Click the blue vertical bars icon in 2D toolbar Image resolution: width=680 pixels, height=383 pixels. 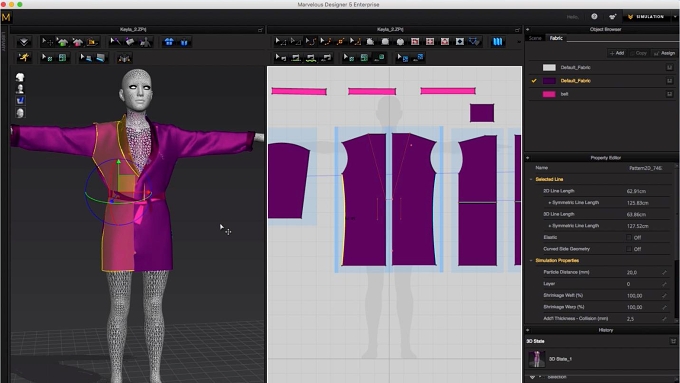pyautogui.click(x=497, y=42)
